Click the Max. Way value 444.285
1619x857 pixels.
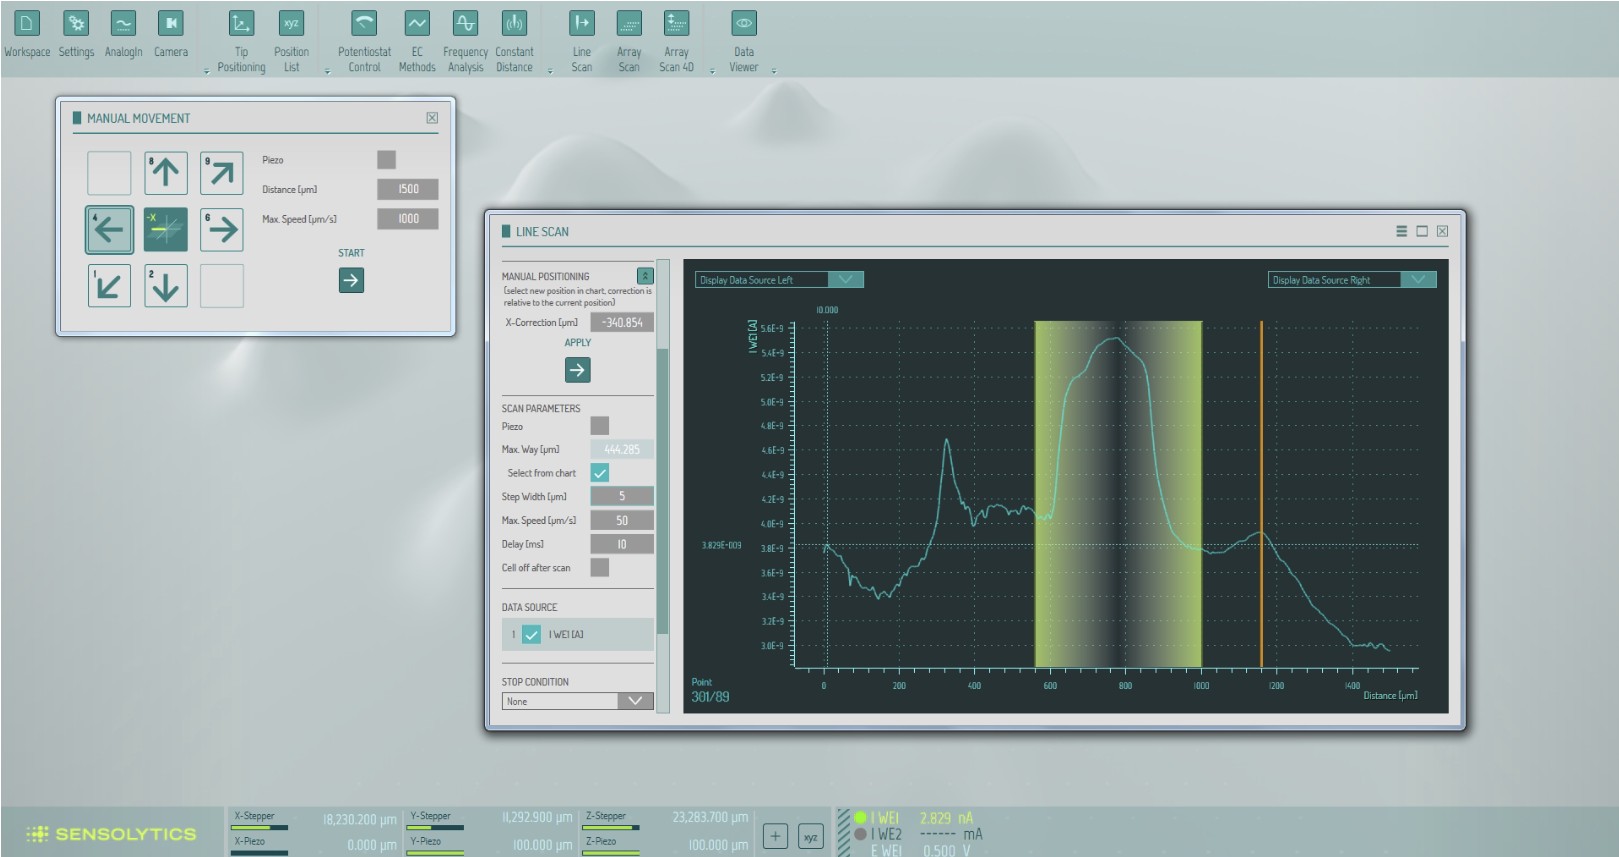622,449
